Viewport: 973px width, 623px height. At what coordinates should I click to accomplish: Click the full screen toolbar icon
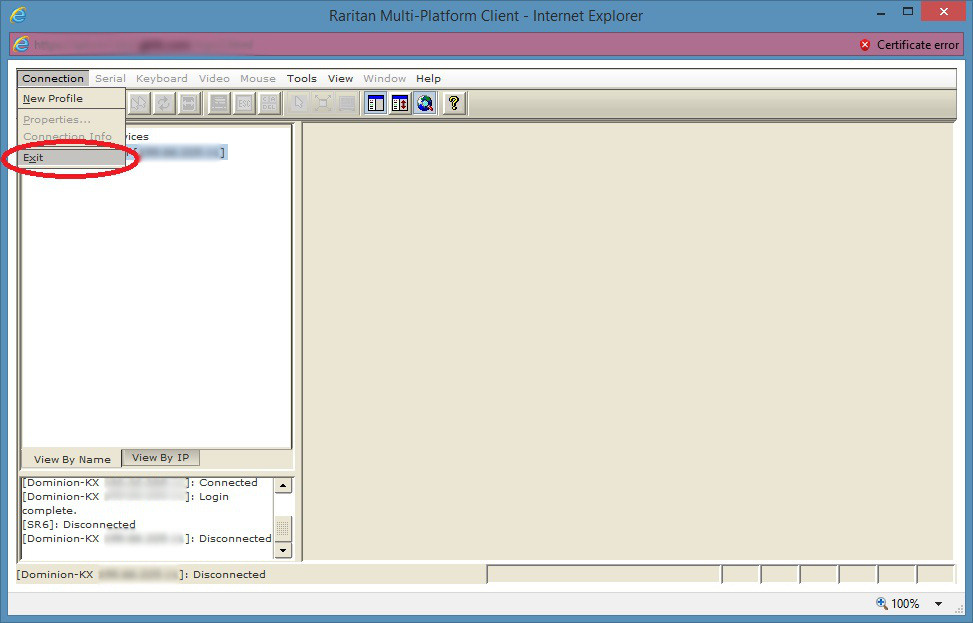coord(323,104)
